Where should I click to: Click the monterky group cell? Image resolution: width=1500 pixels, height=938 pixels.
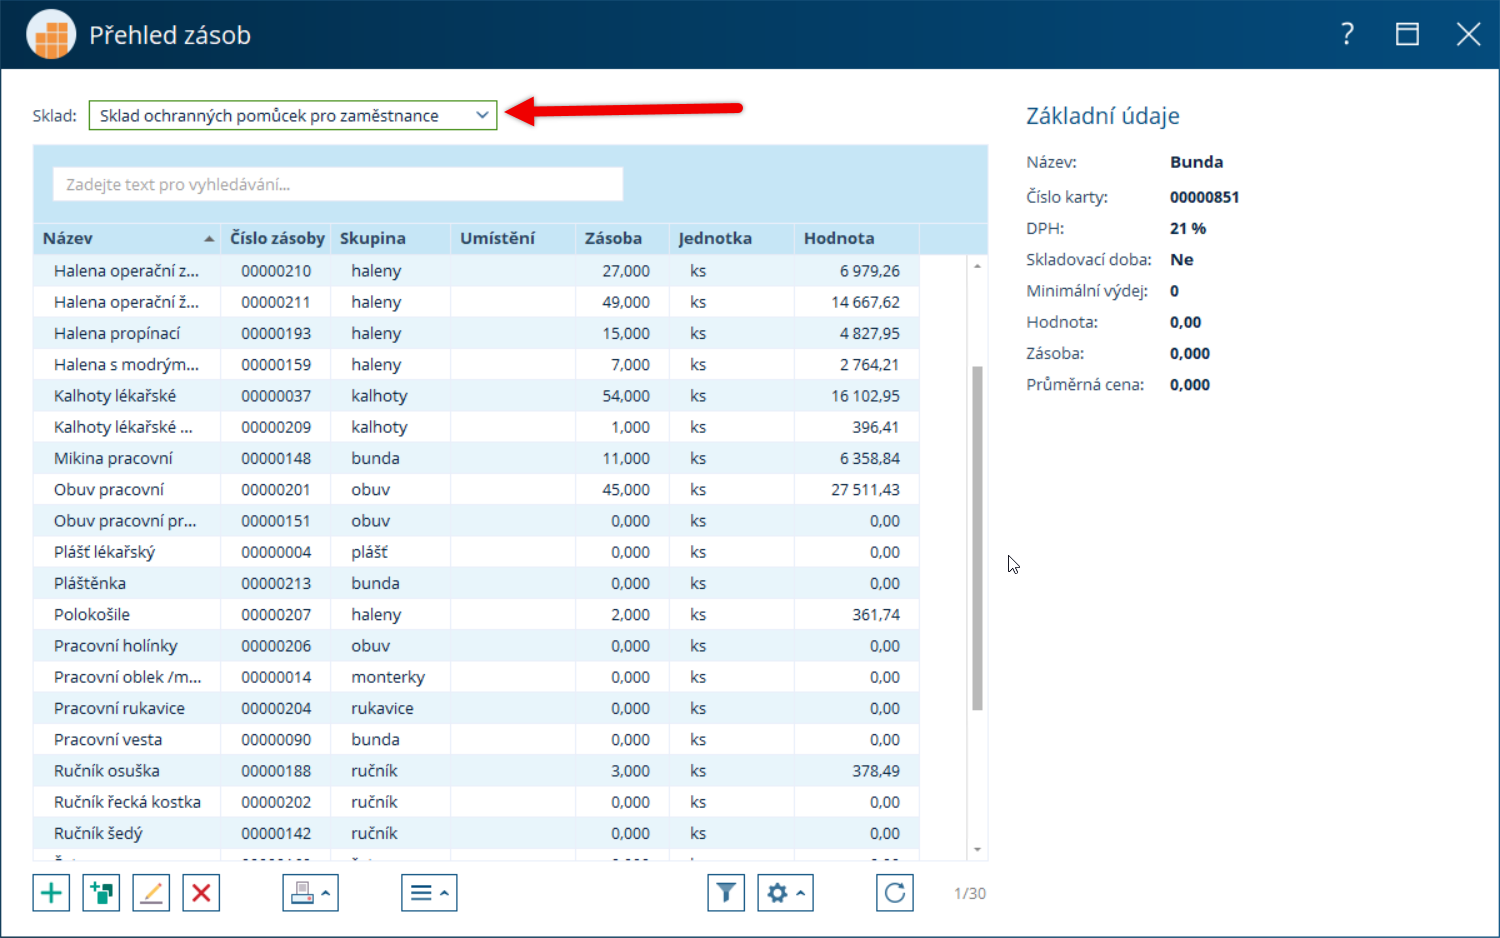(x=388, y=677)
